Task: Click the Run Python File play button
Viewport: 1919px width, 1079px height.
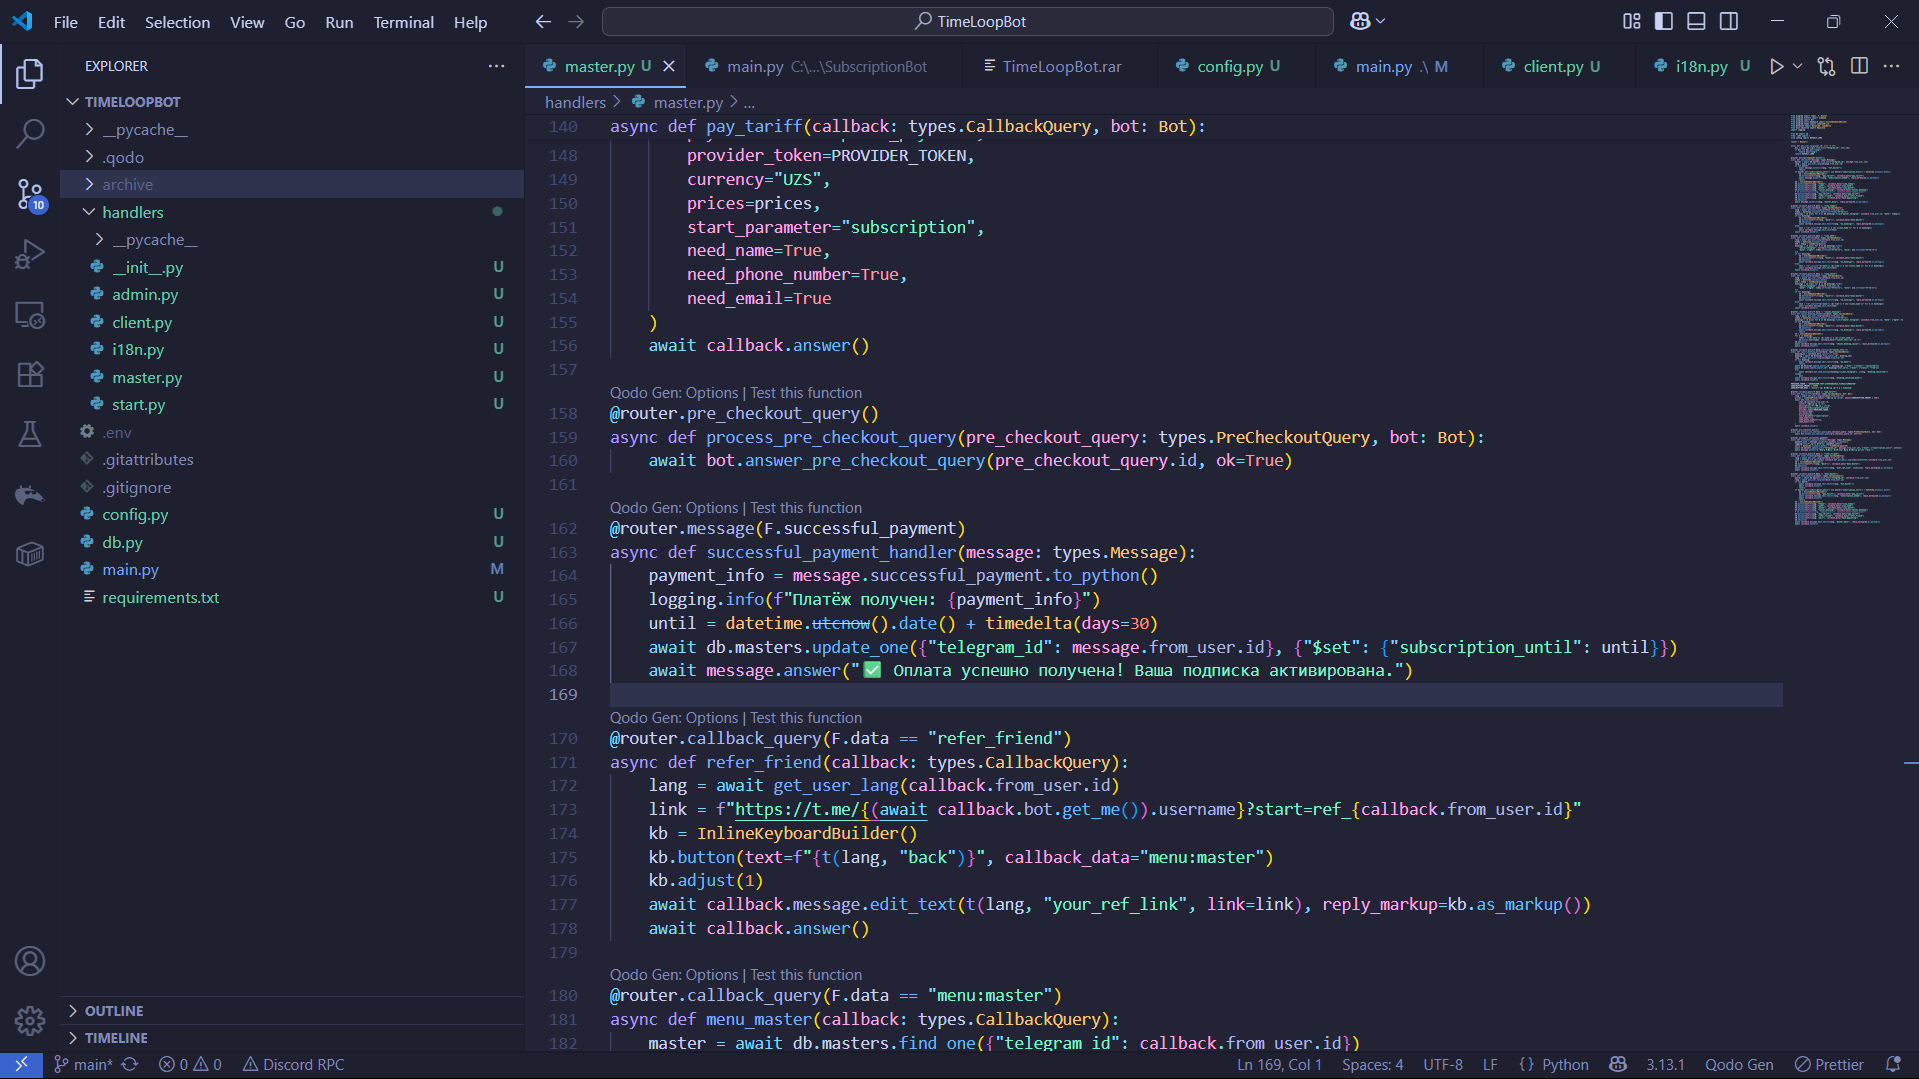Action: pyautogui.click(x=1776, y=66)
